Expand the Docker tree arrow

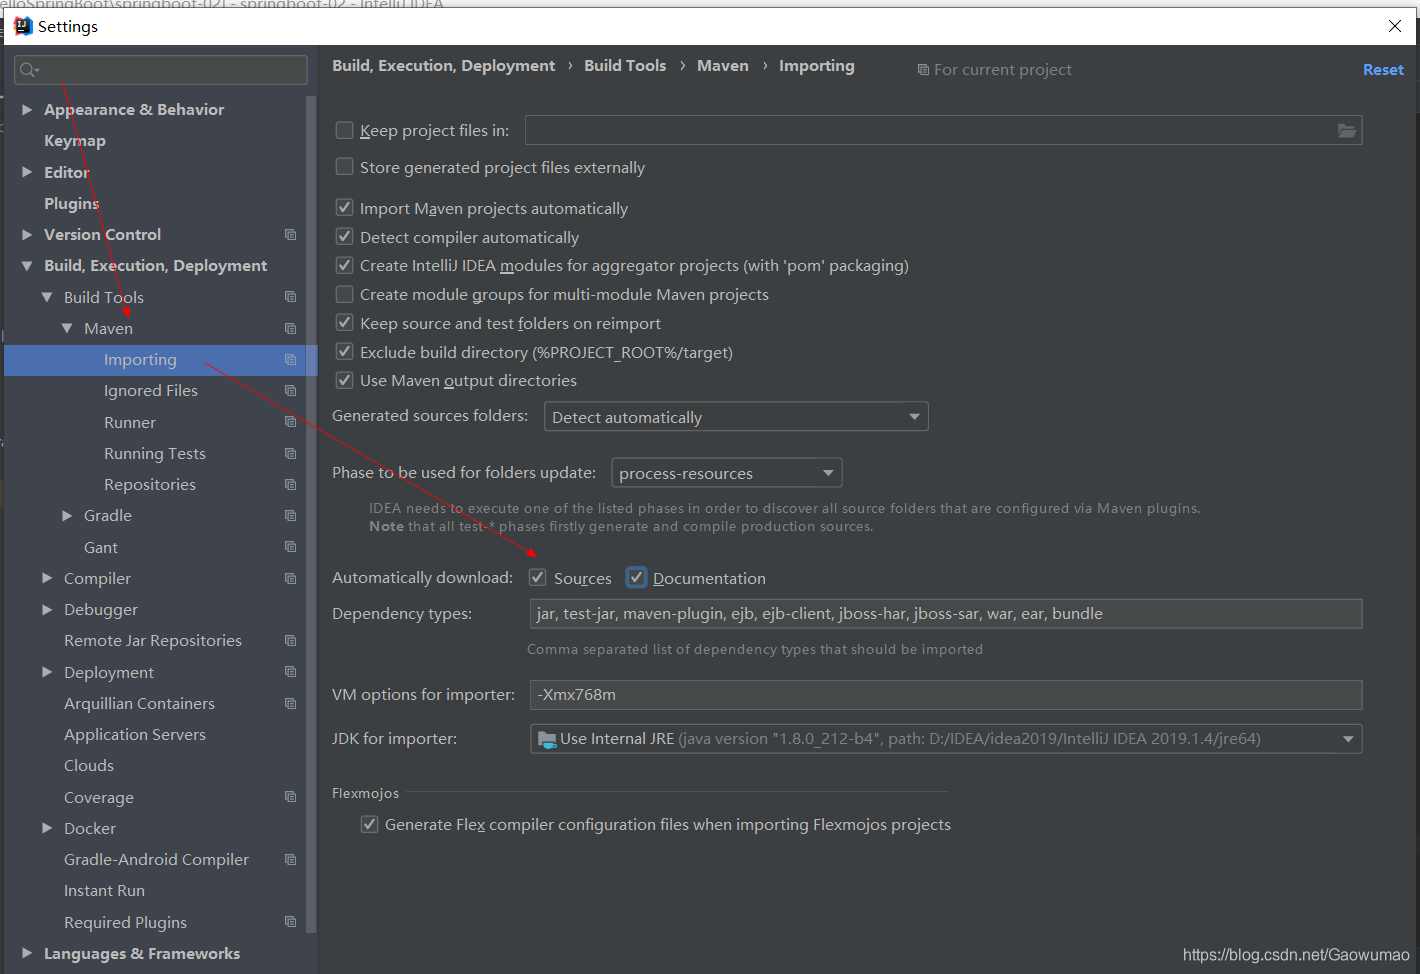tap(47, 828)
